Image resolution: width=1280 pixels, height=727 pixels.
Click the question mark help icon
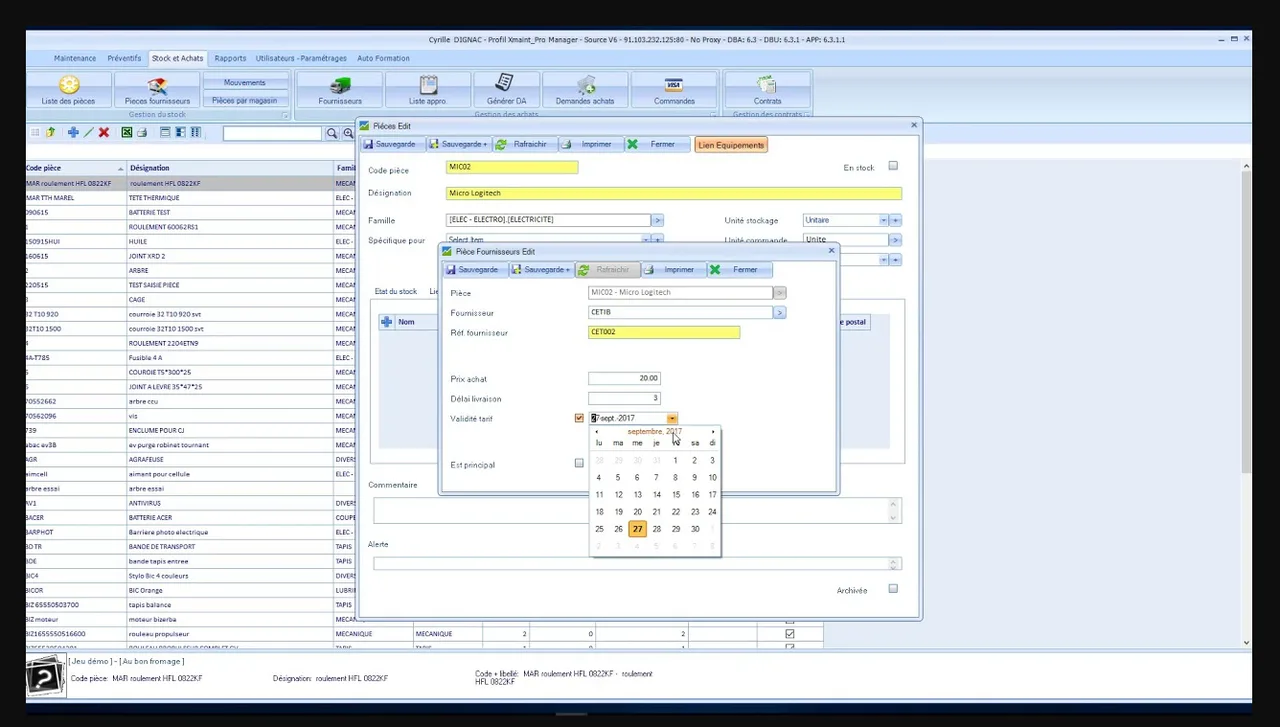[45, 678]
